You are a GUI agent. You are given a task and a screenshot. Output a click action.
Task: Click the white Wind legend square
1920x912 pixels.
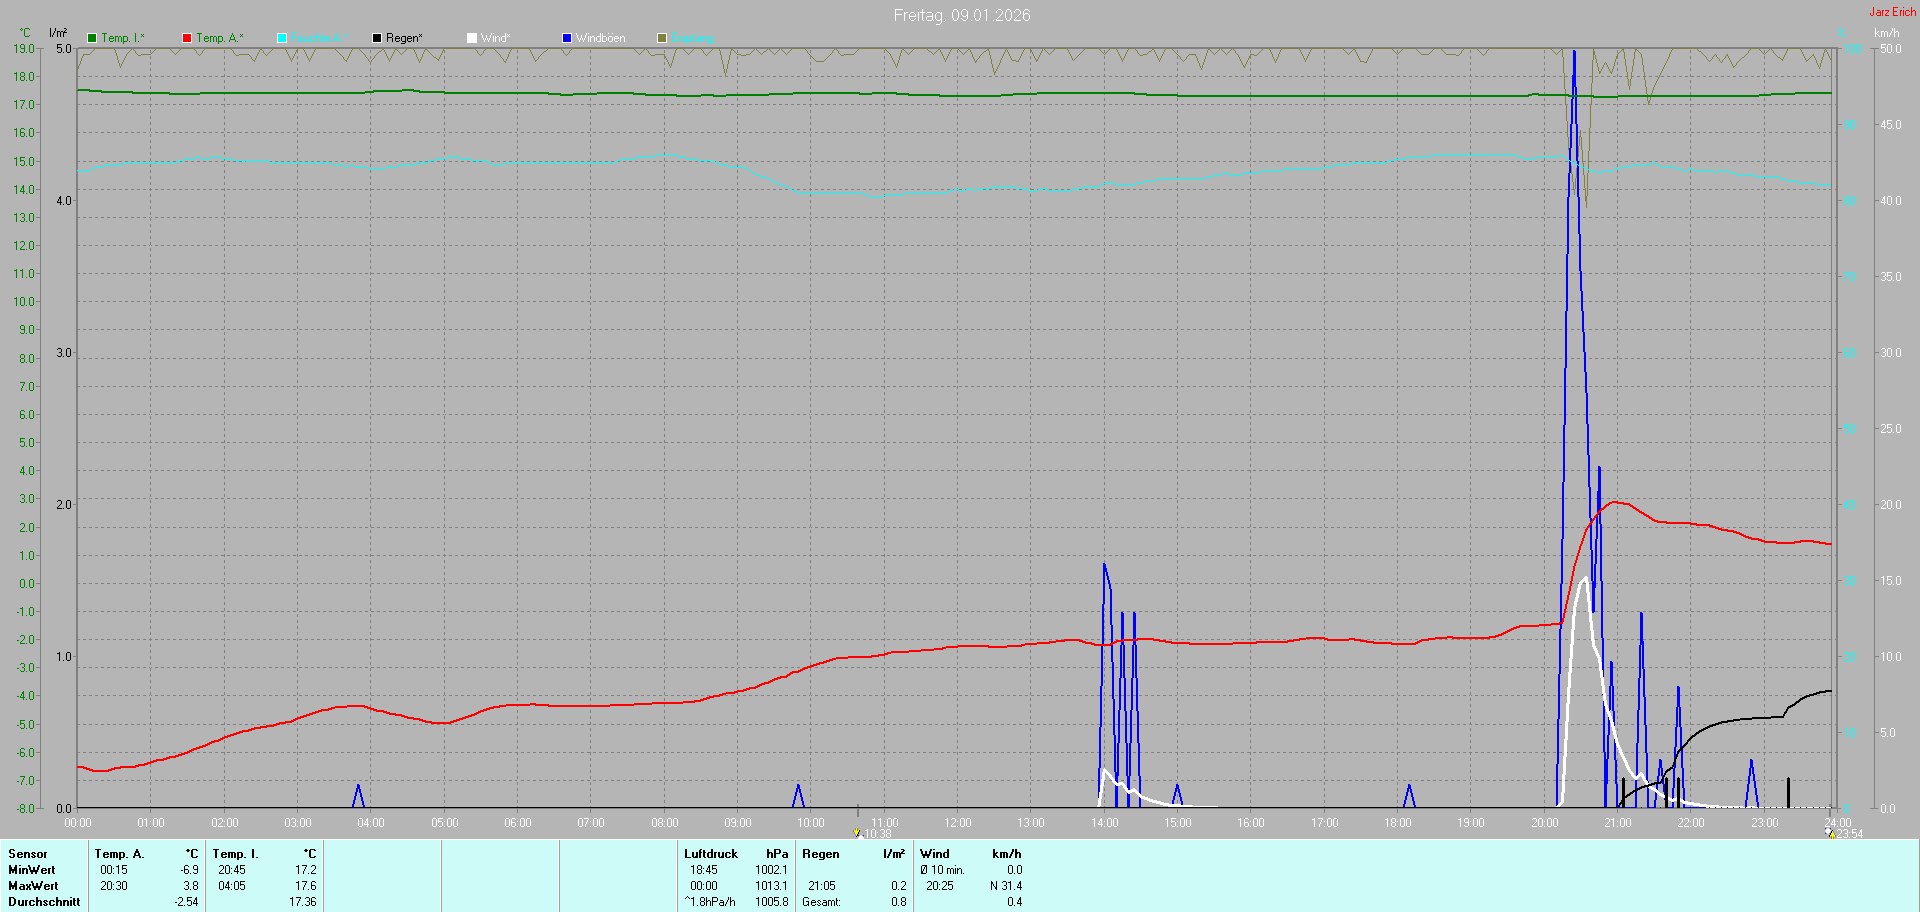pyautogui.click(x=472, y=38)
